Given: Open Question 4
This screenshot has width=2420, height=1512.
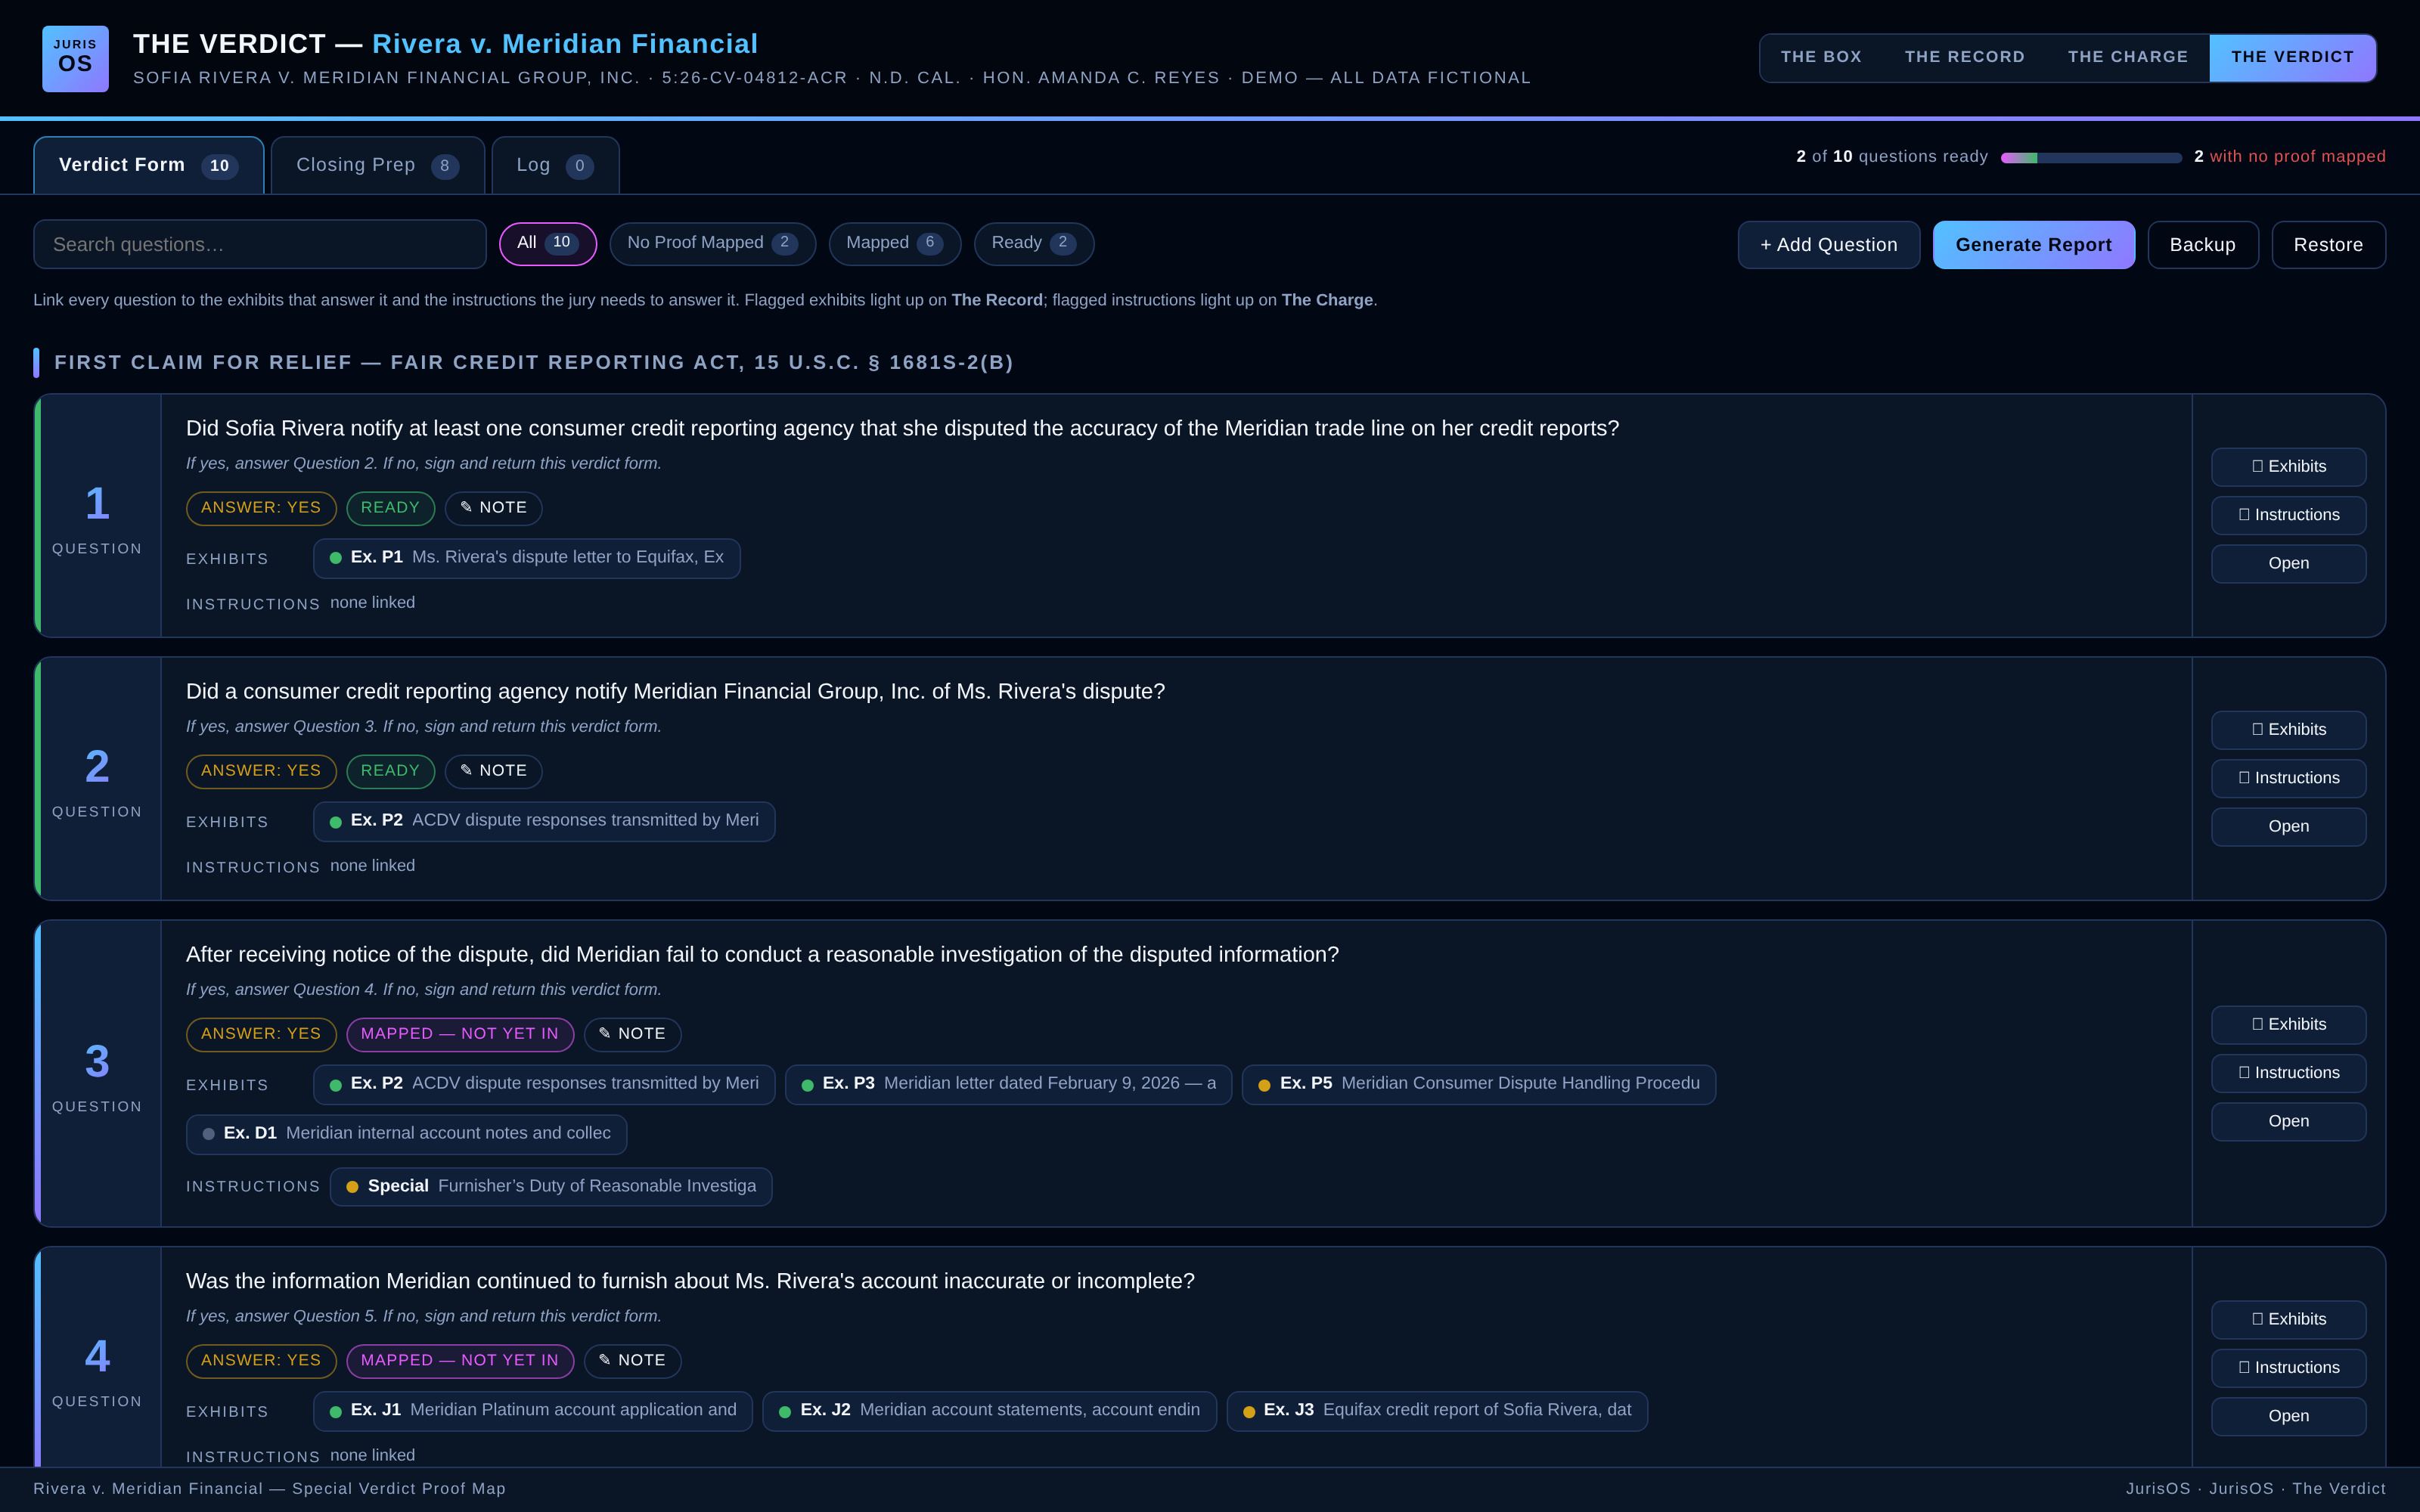Looking at the screenshot, I should point(2288,1416).
